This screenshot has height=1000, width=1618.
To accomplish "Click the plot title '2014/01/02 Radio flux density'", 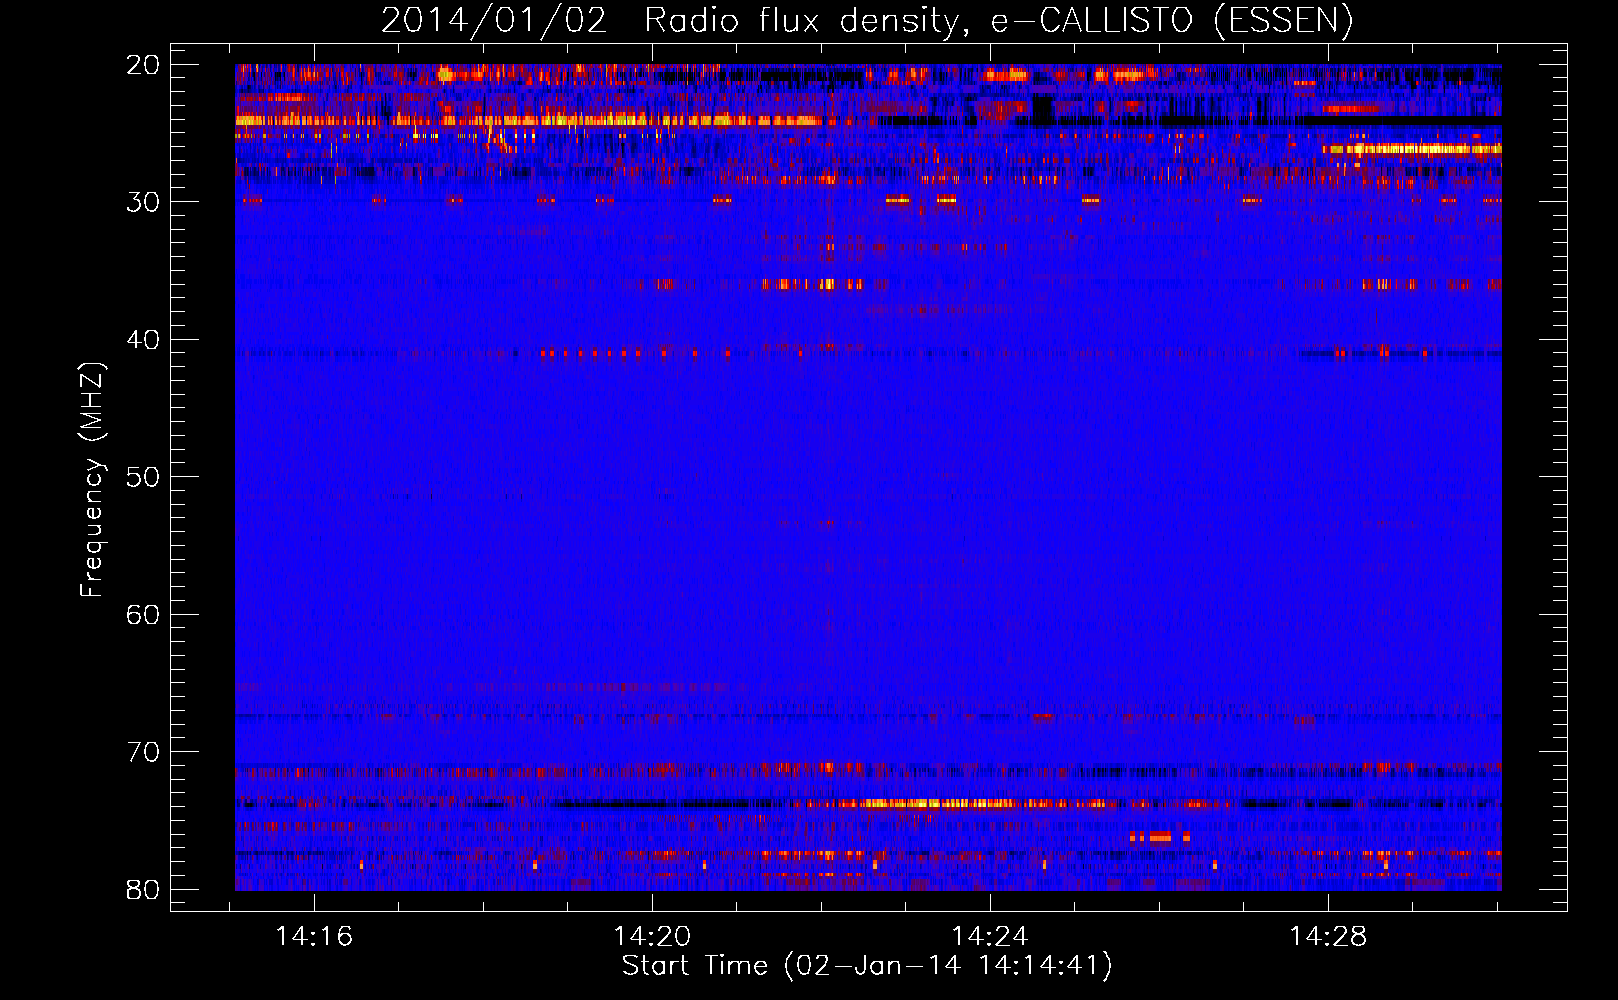I will [x=867, y=20].
